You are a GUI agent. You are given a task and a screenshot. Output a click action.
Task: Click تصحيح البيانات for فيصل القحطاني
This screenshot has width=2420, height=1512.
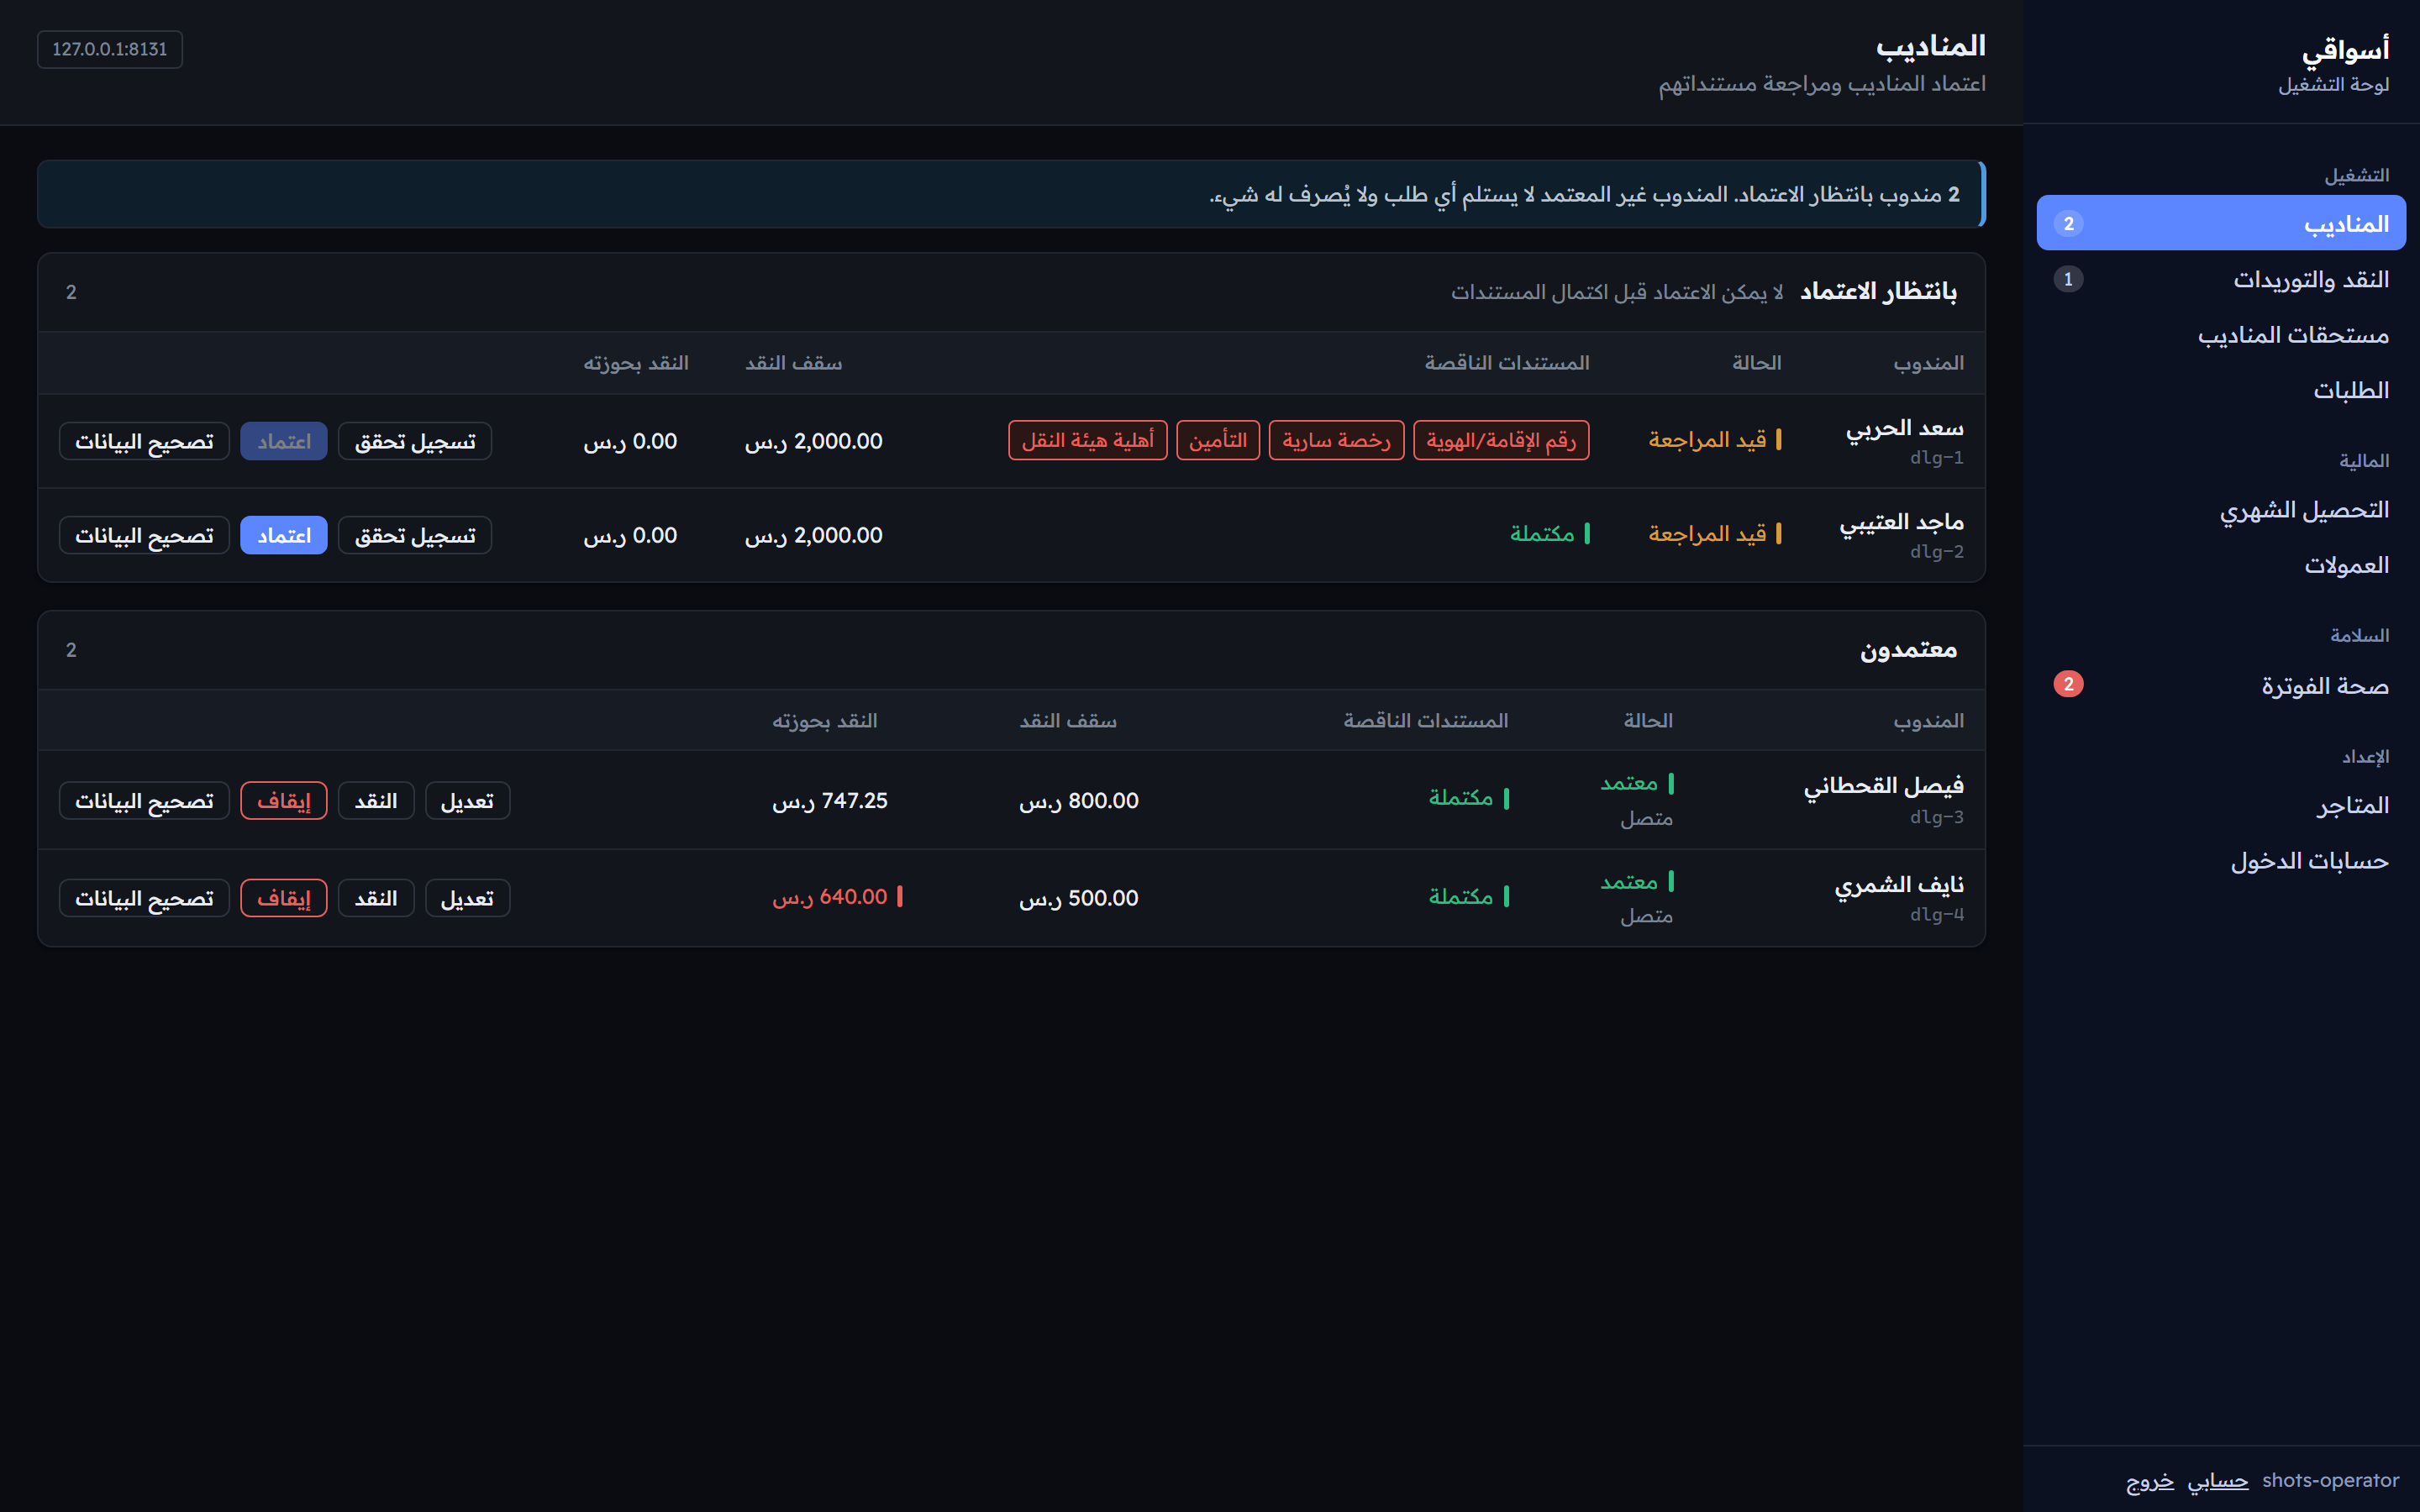[144, 801]
